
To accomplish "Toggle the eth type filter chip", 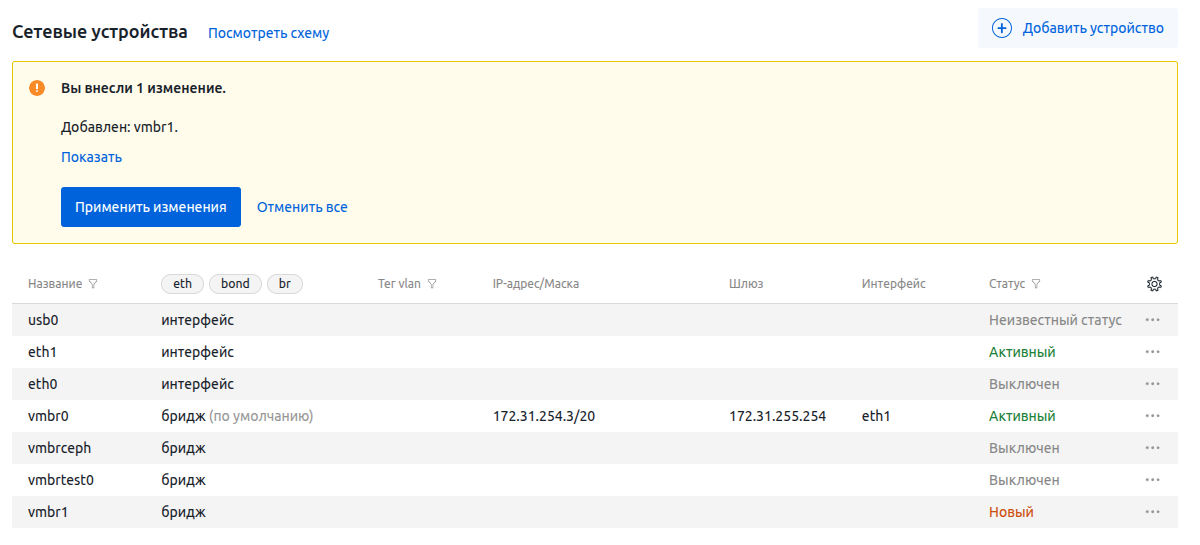I will click(182, 284).
